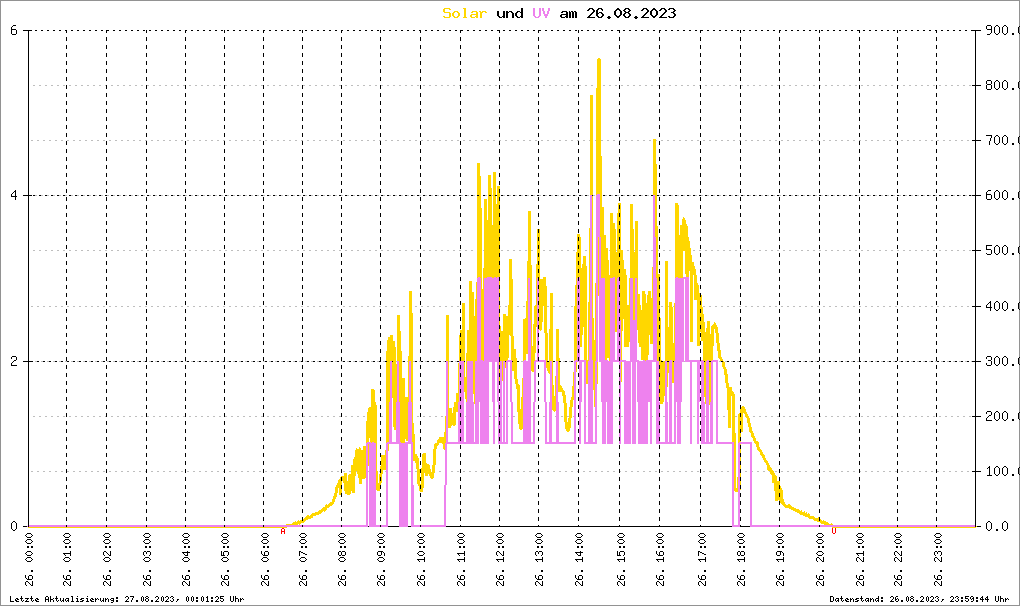Select the date 26.08.2023 in the chart title

631,13
